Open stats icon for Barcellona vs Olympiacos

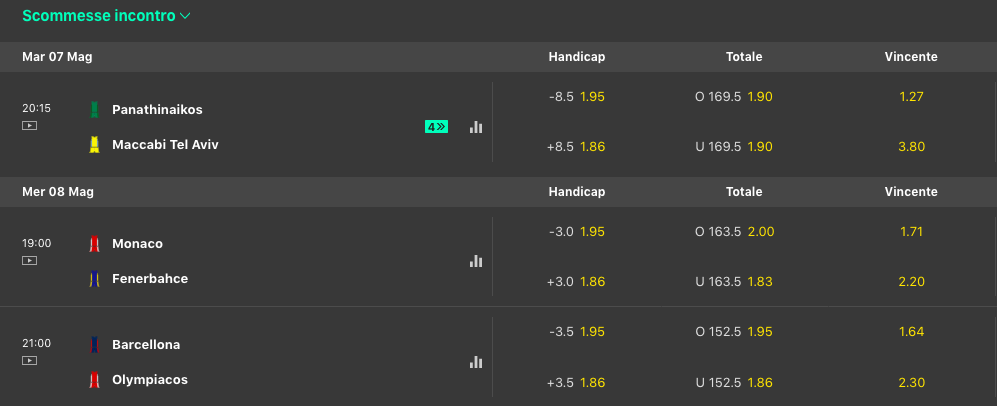tap(476, 362)
